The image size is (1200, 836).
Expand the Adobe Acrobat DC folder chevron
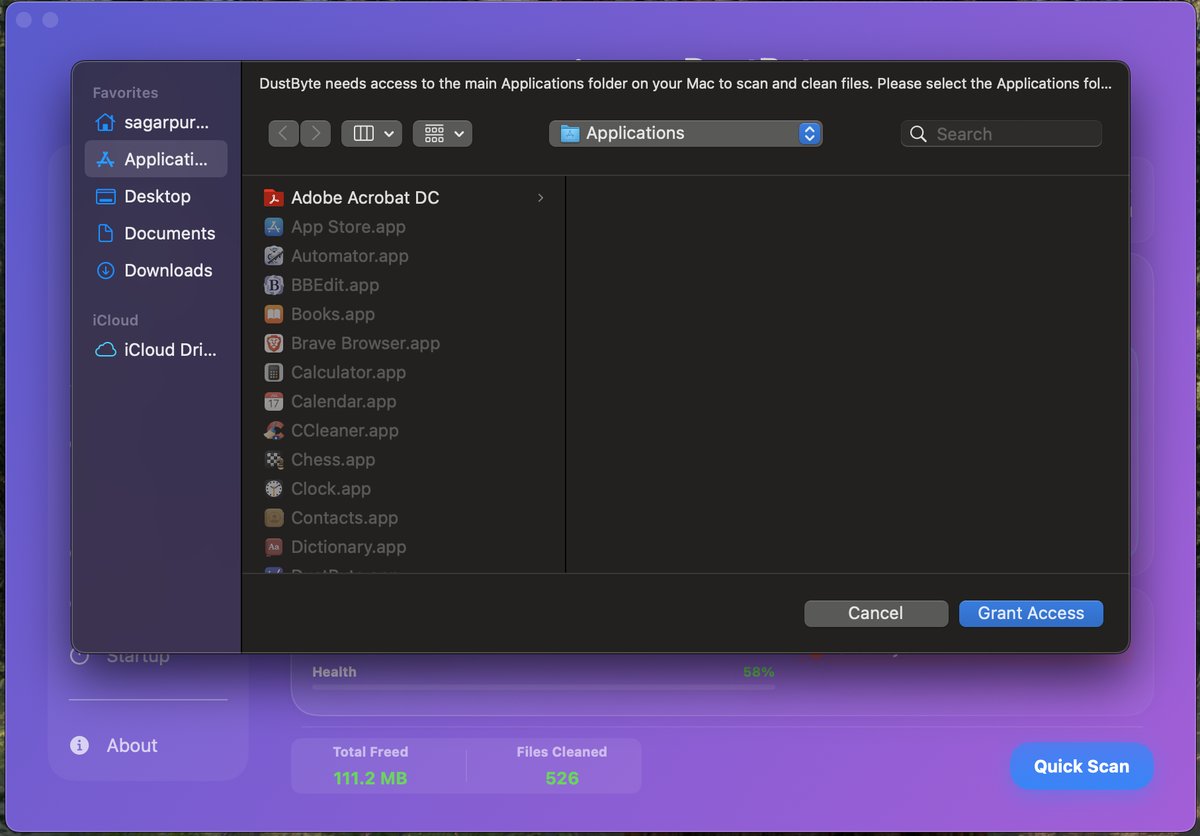541,198
